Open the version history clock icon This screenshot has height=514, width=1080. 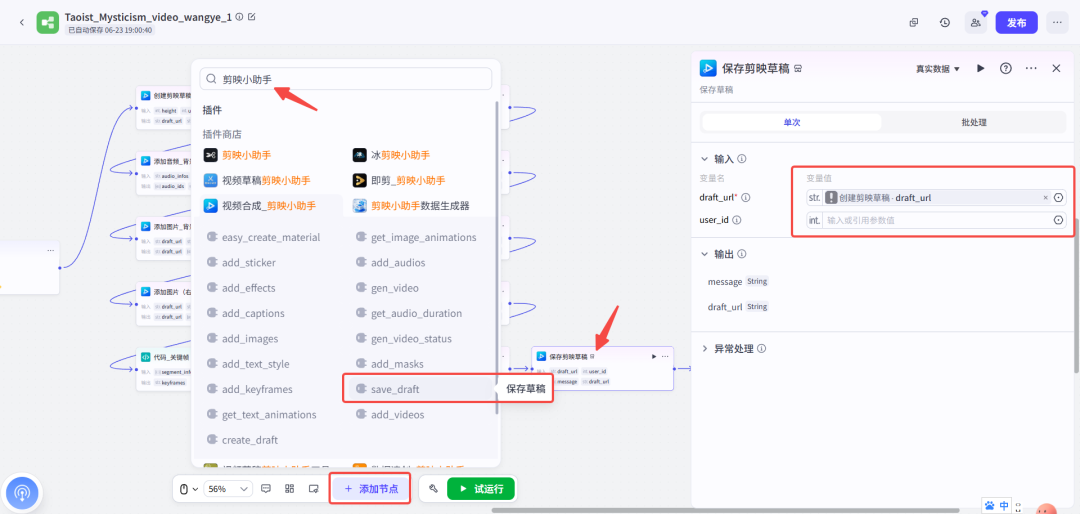pyautogui.click(x=945, y=22)
